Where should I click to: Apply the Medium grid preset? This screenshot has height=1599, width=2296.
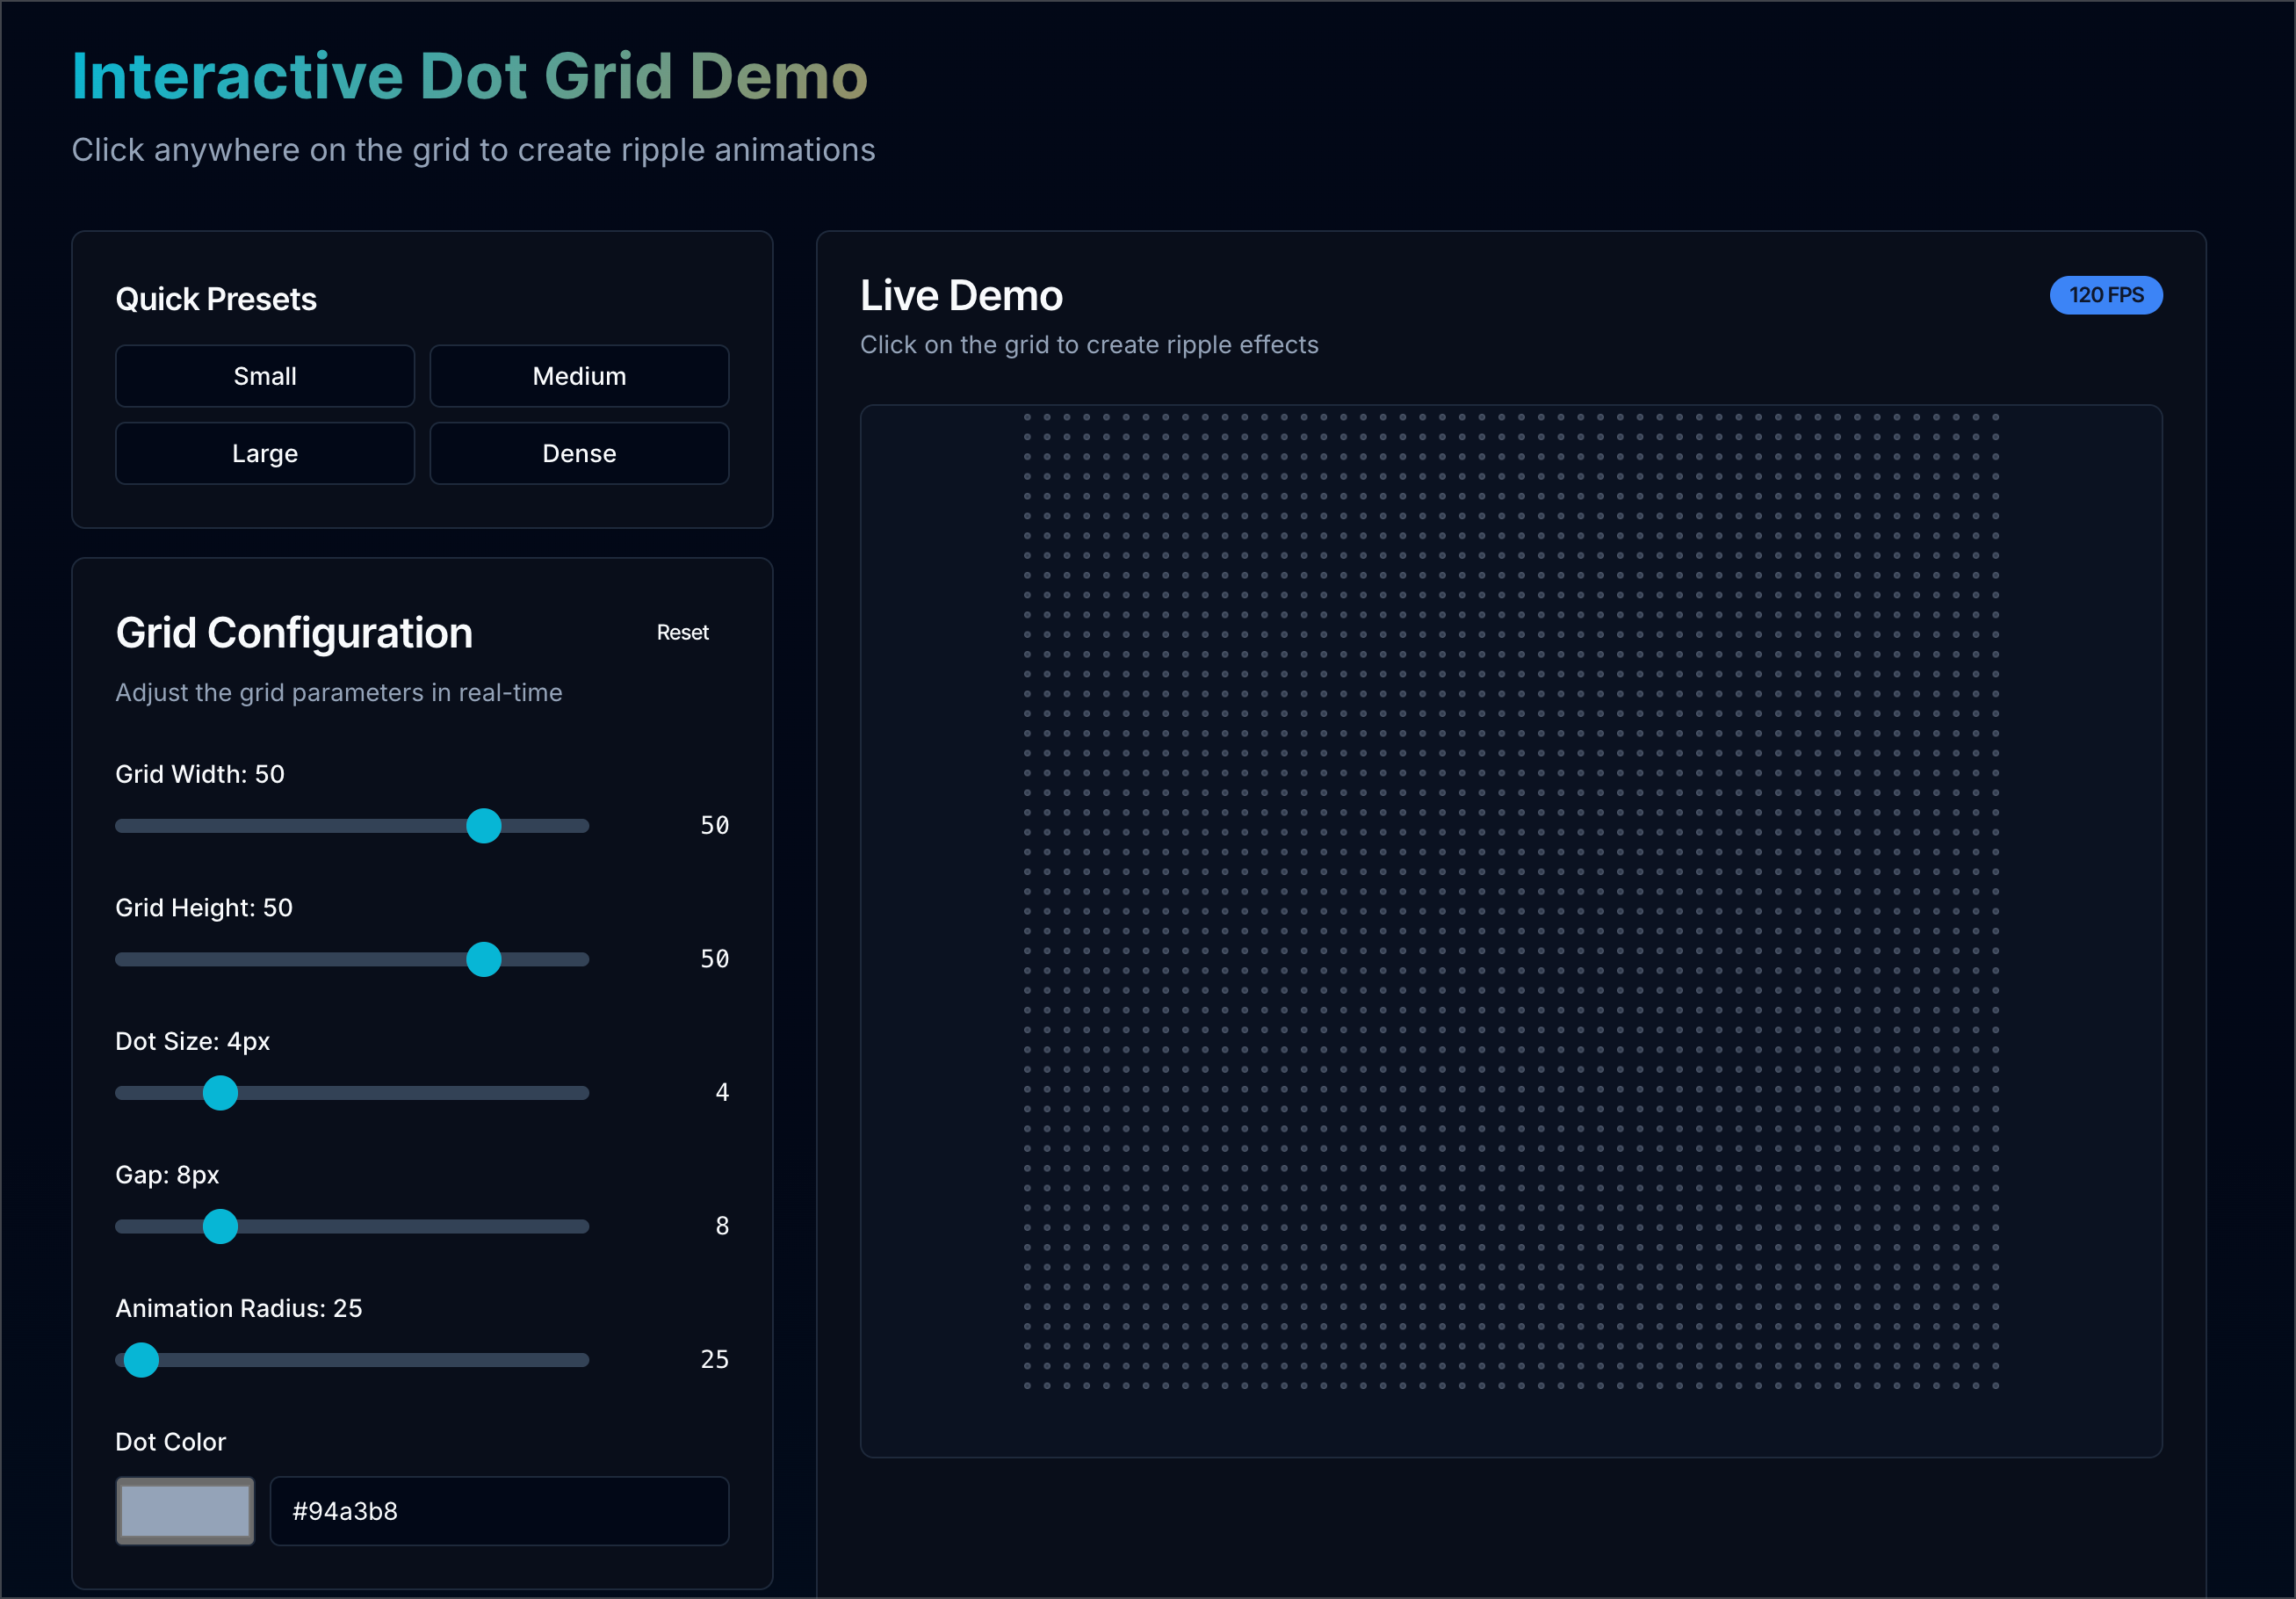[578, 376]
